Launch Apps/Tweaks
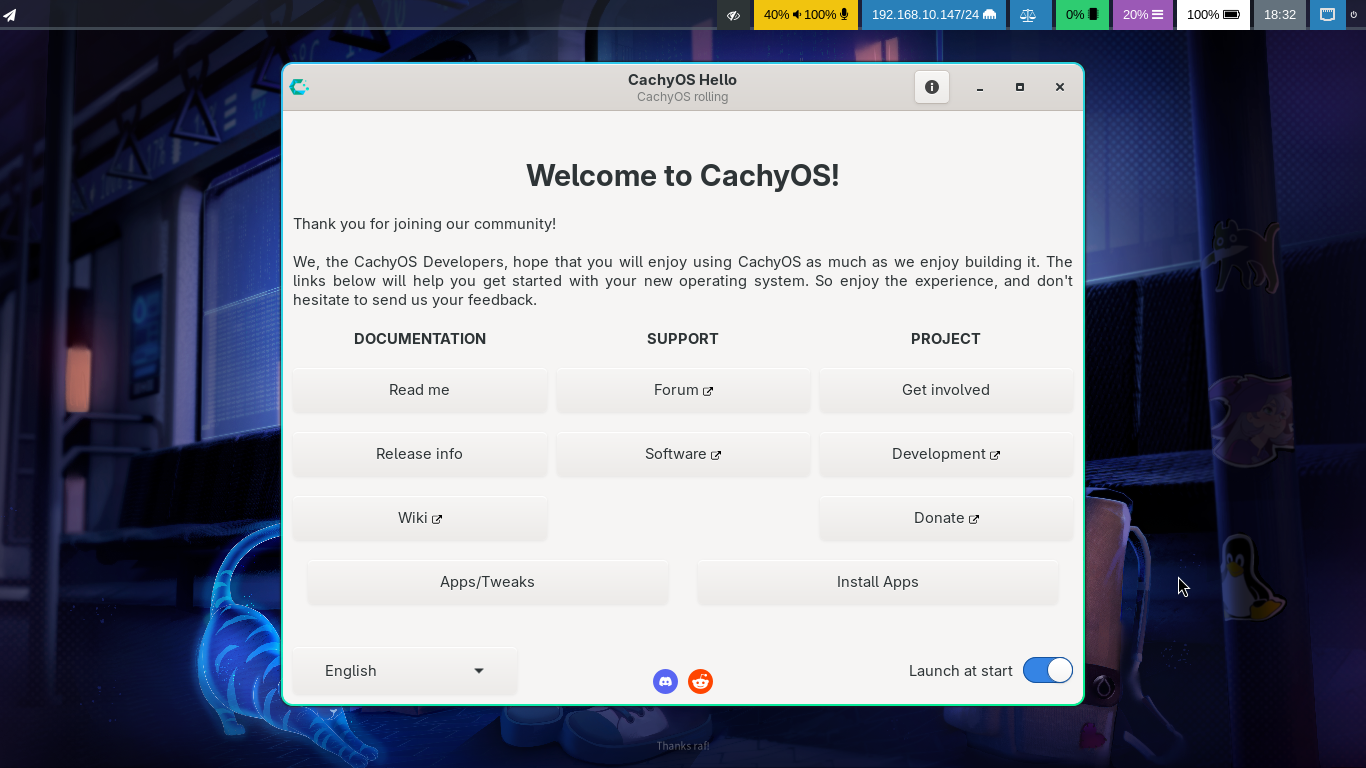Screen dimensions: 1366x768 [x=488, y=582]
